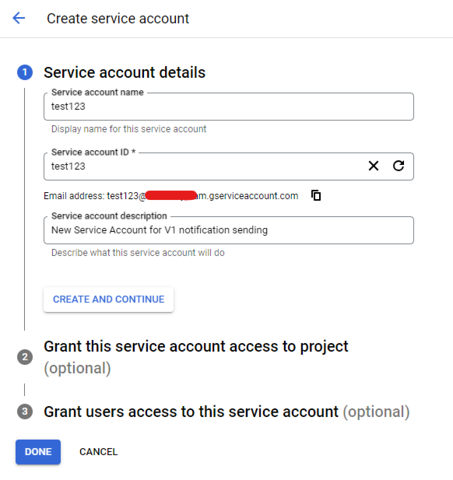453x480 pixels.
Task: Click the Describe what this account will do hint
Action: click(x=138, y=253)
